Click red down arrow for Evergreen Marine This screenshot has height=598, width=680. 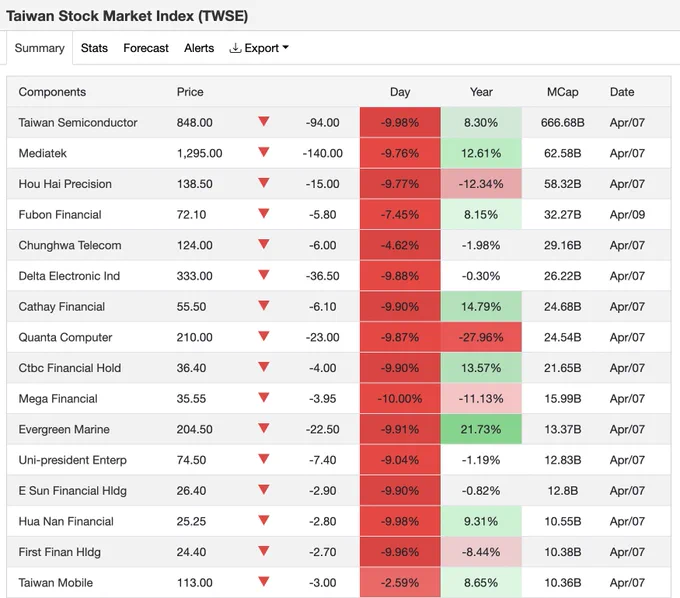264,428
